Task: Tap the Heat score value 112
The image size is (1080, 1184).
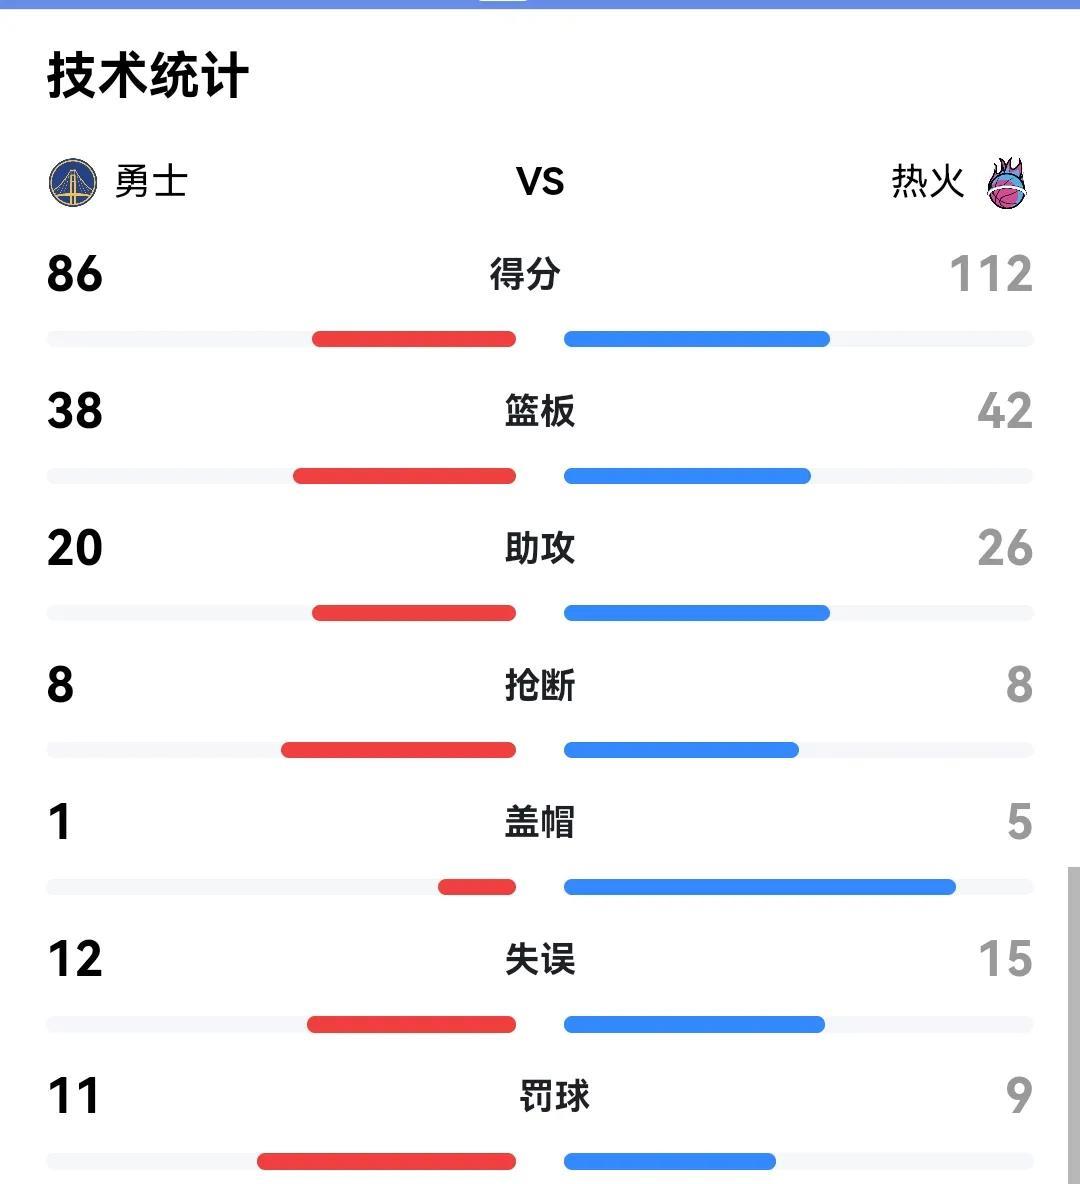Action: coord(991,273)
